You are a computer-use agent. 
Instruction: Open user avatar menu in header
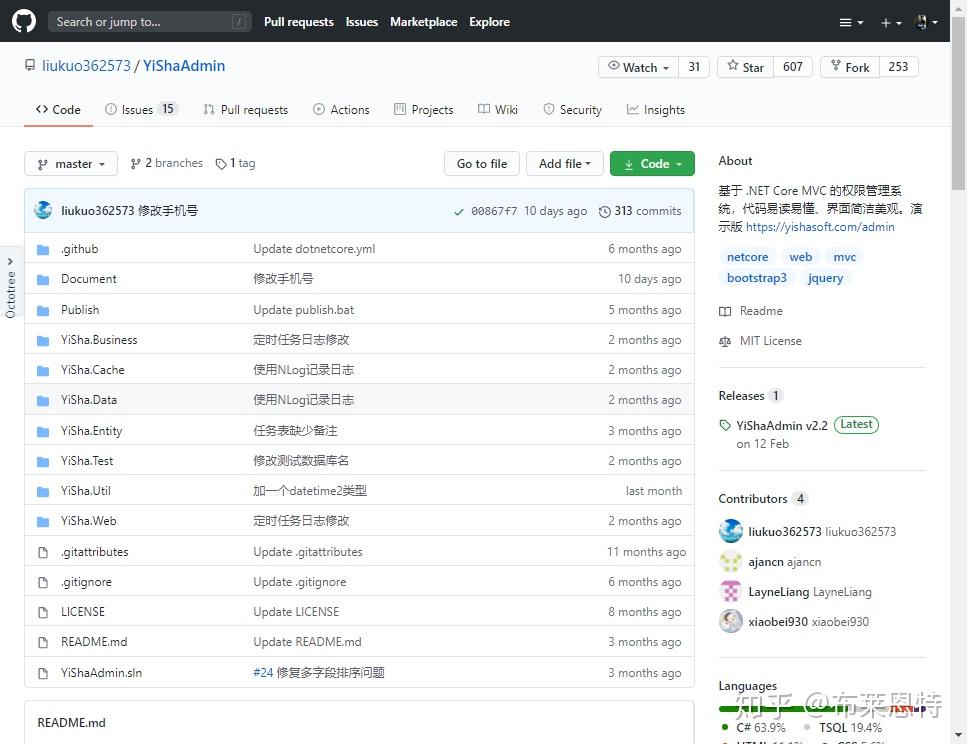point(926,22)
